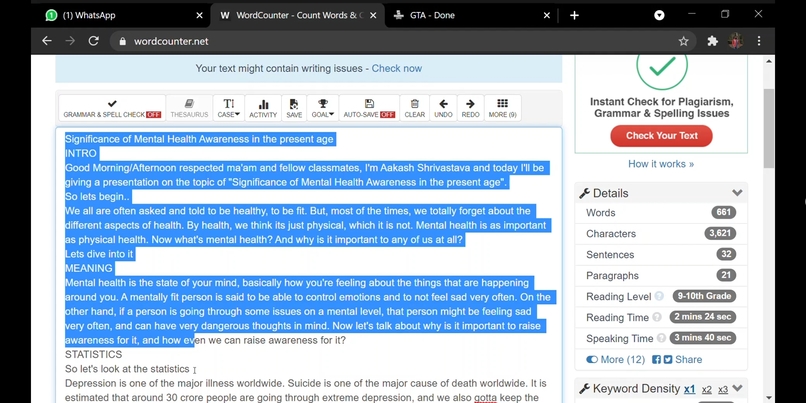Screen dimensions: 806x403
Task: Click the STATISTICS line in the text
Action: pos(94,355)
